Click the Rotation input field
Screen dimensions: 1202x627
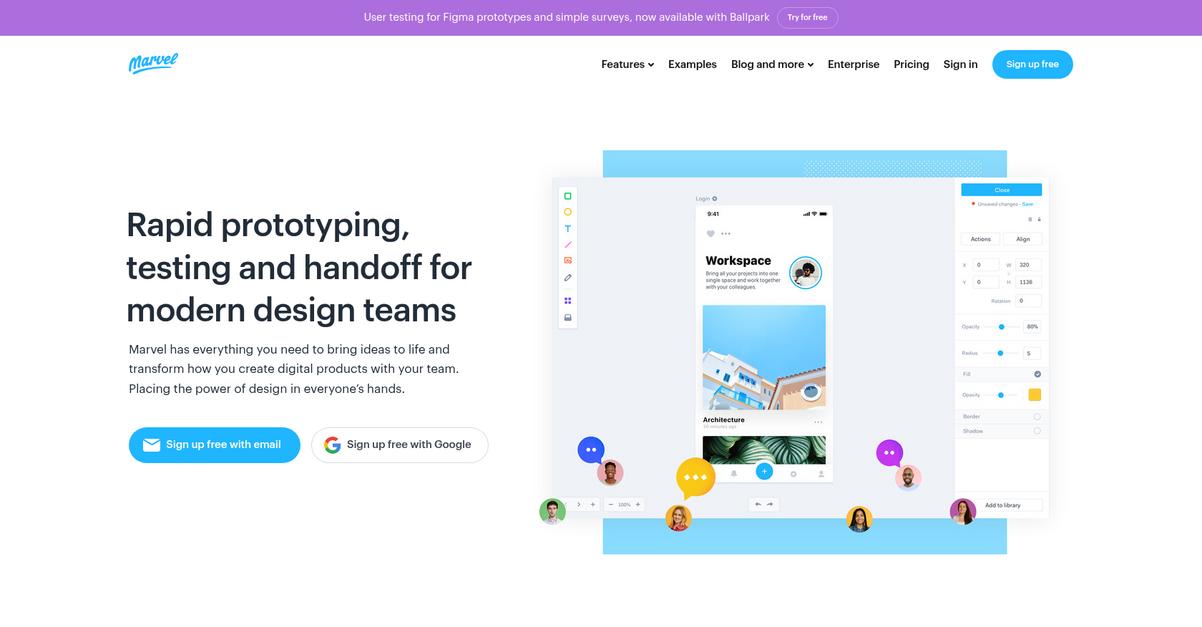point(1029,300)
